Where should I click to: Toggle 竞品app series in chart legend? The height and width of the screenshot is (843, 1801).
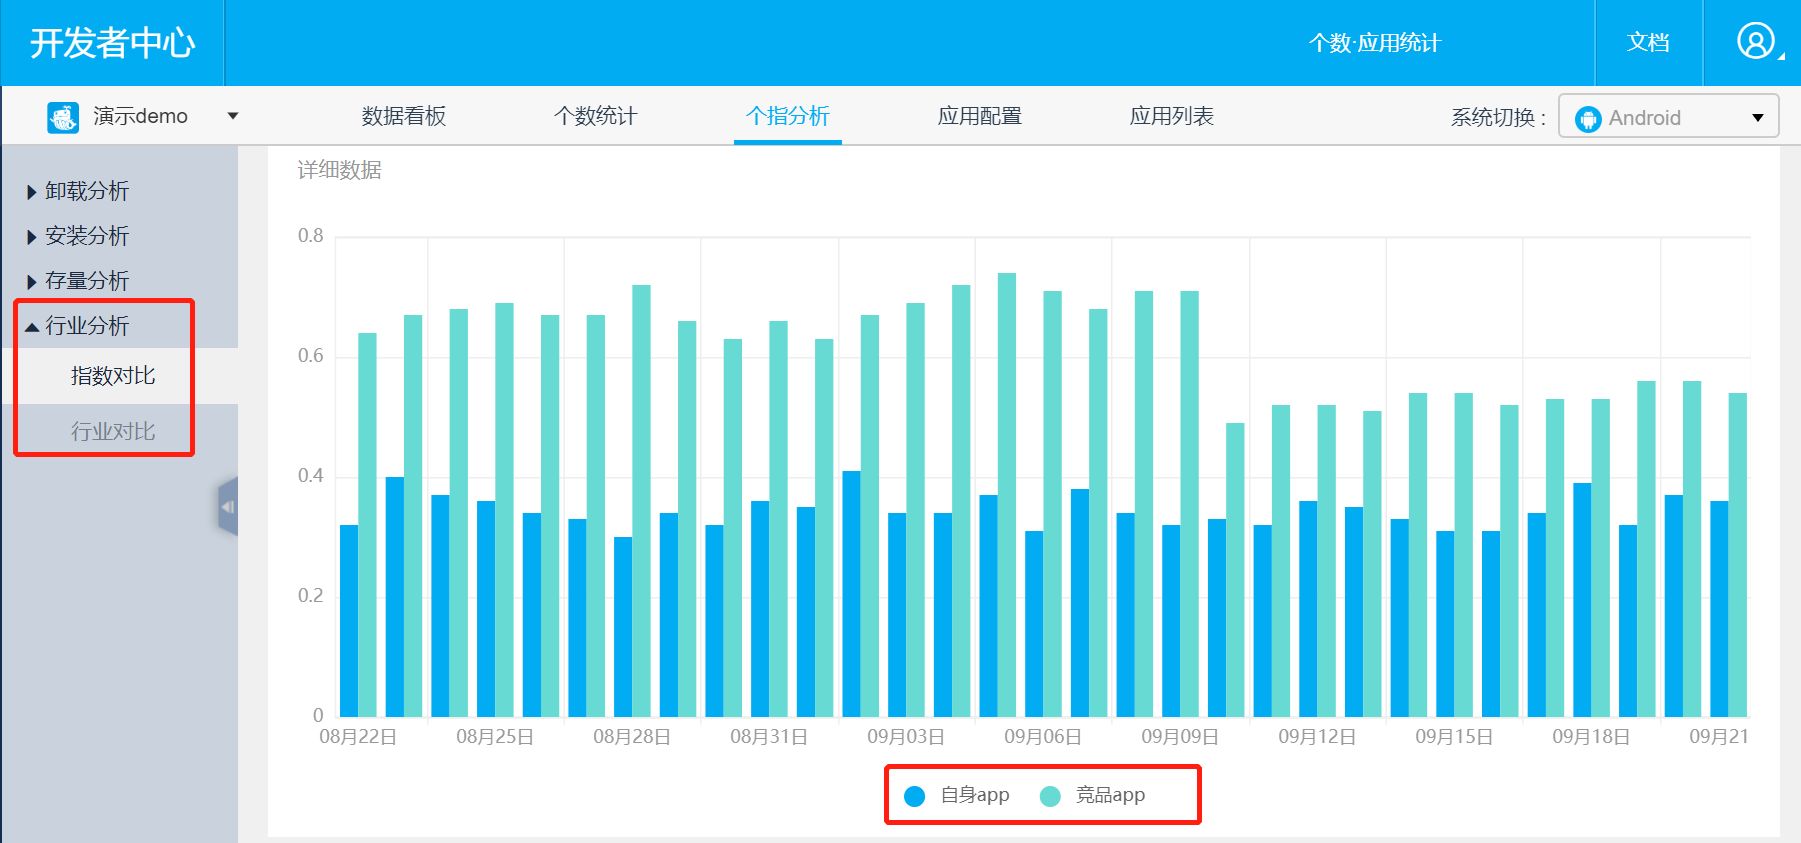[x=1093, y=796]
